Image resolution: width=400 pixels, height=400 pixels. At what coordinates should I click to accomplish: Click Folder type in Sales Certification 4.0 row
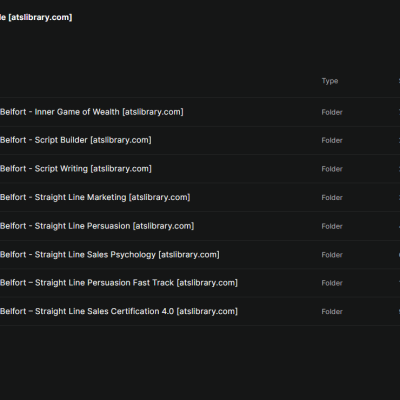coord(332,312)
